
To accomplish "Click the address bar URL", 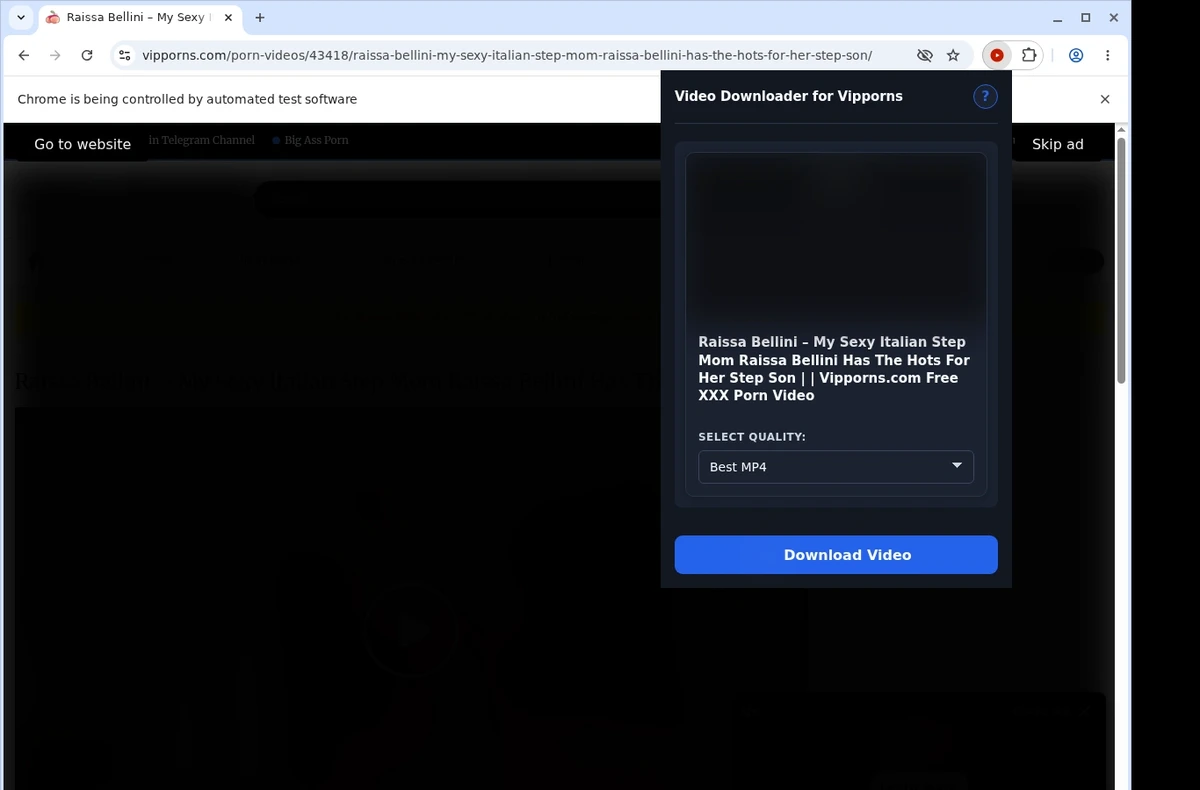I will [x=507, y=56].
